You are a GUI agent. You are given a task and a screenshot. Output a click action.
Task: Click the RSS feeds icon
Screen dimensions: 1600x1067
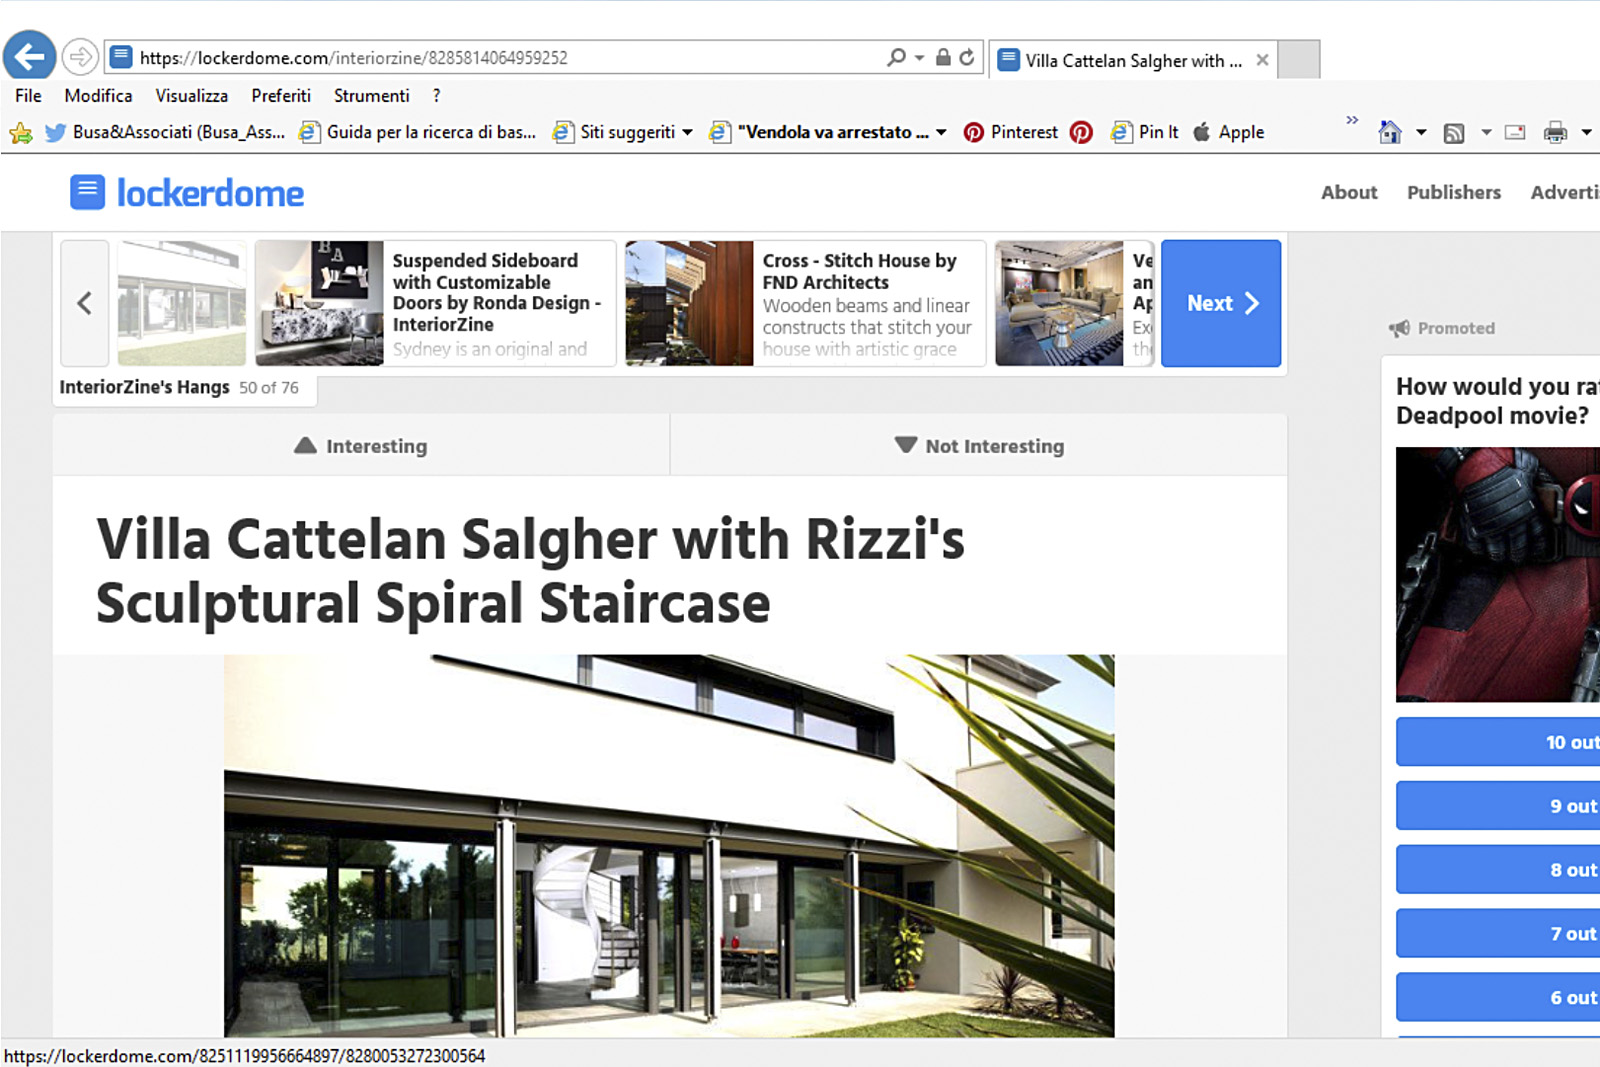pos(1454,132)
